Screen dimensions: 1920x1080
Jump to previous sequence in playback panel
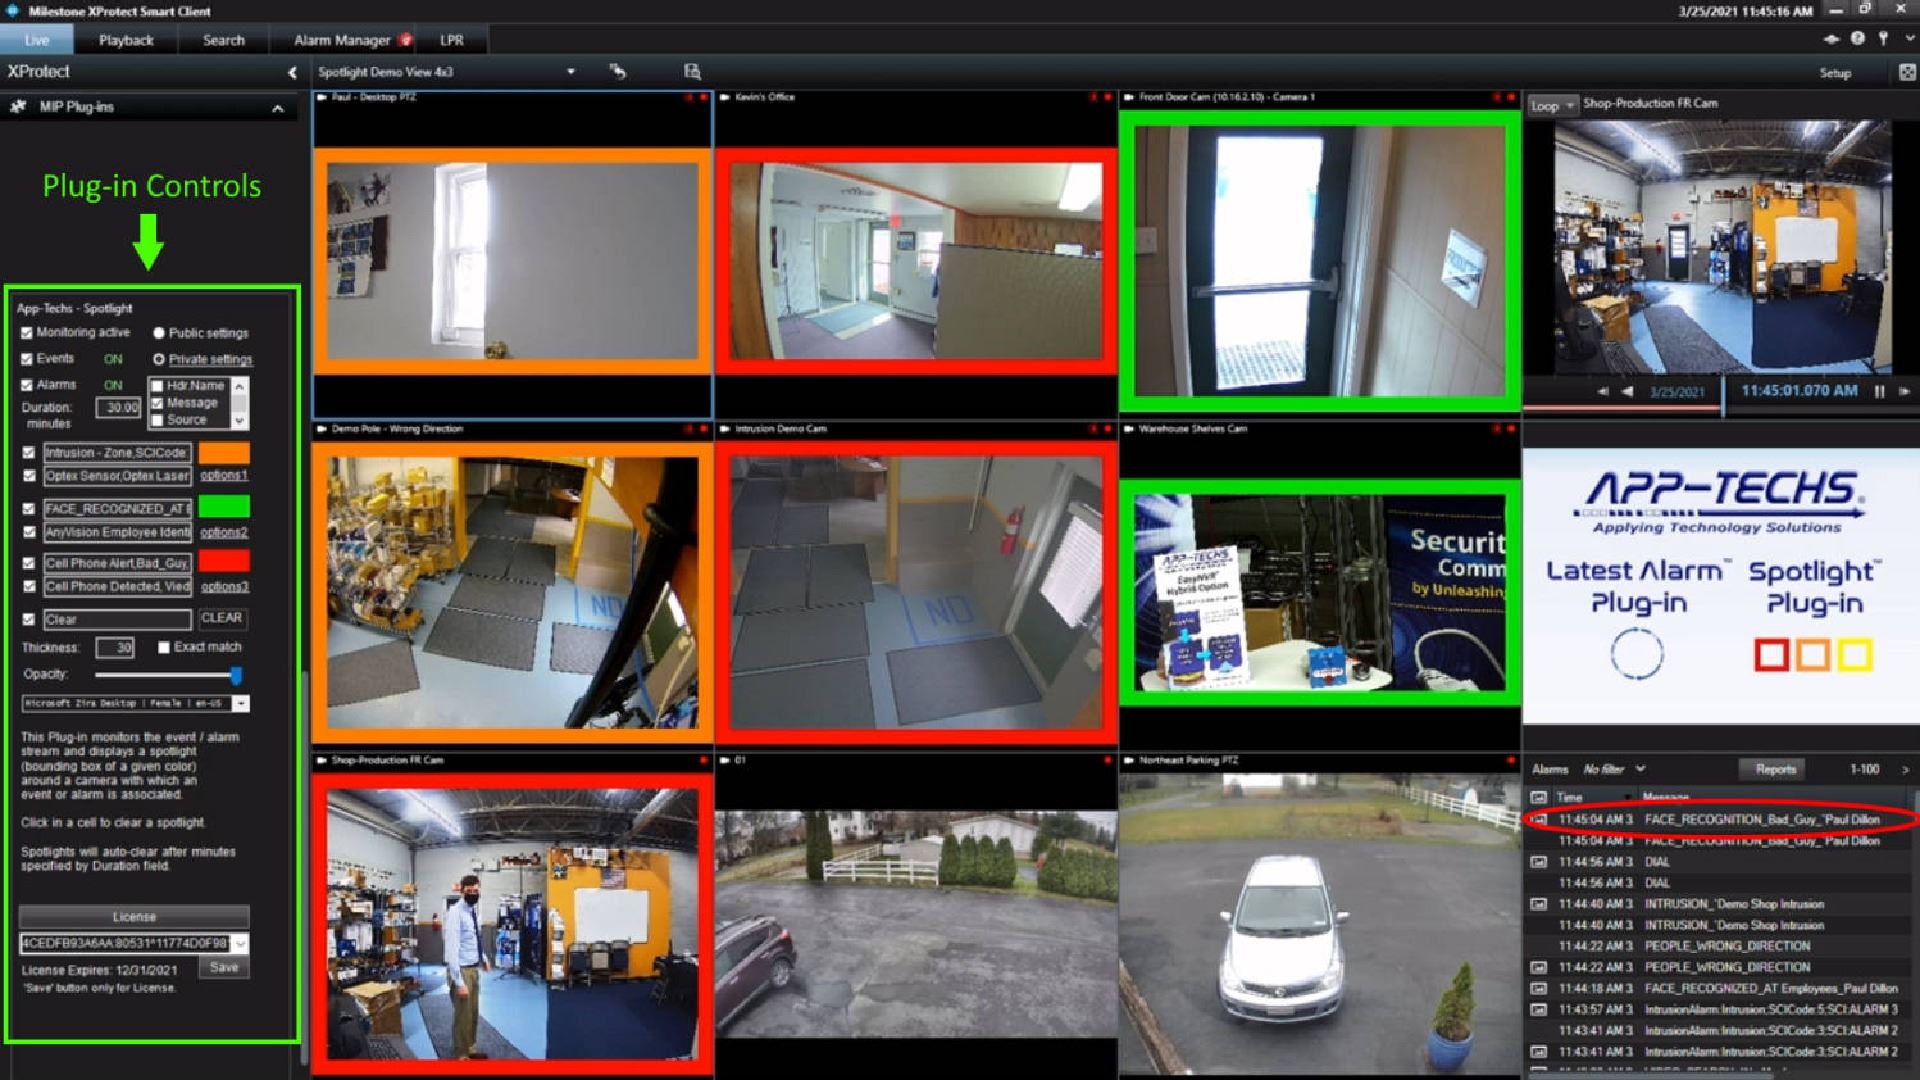(1603, 391)
